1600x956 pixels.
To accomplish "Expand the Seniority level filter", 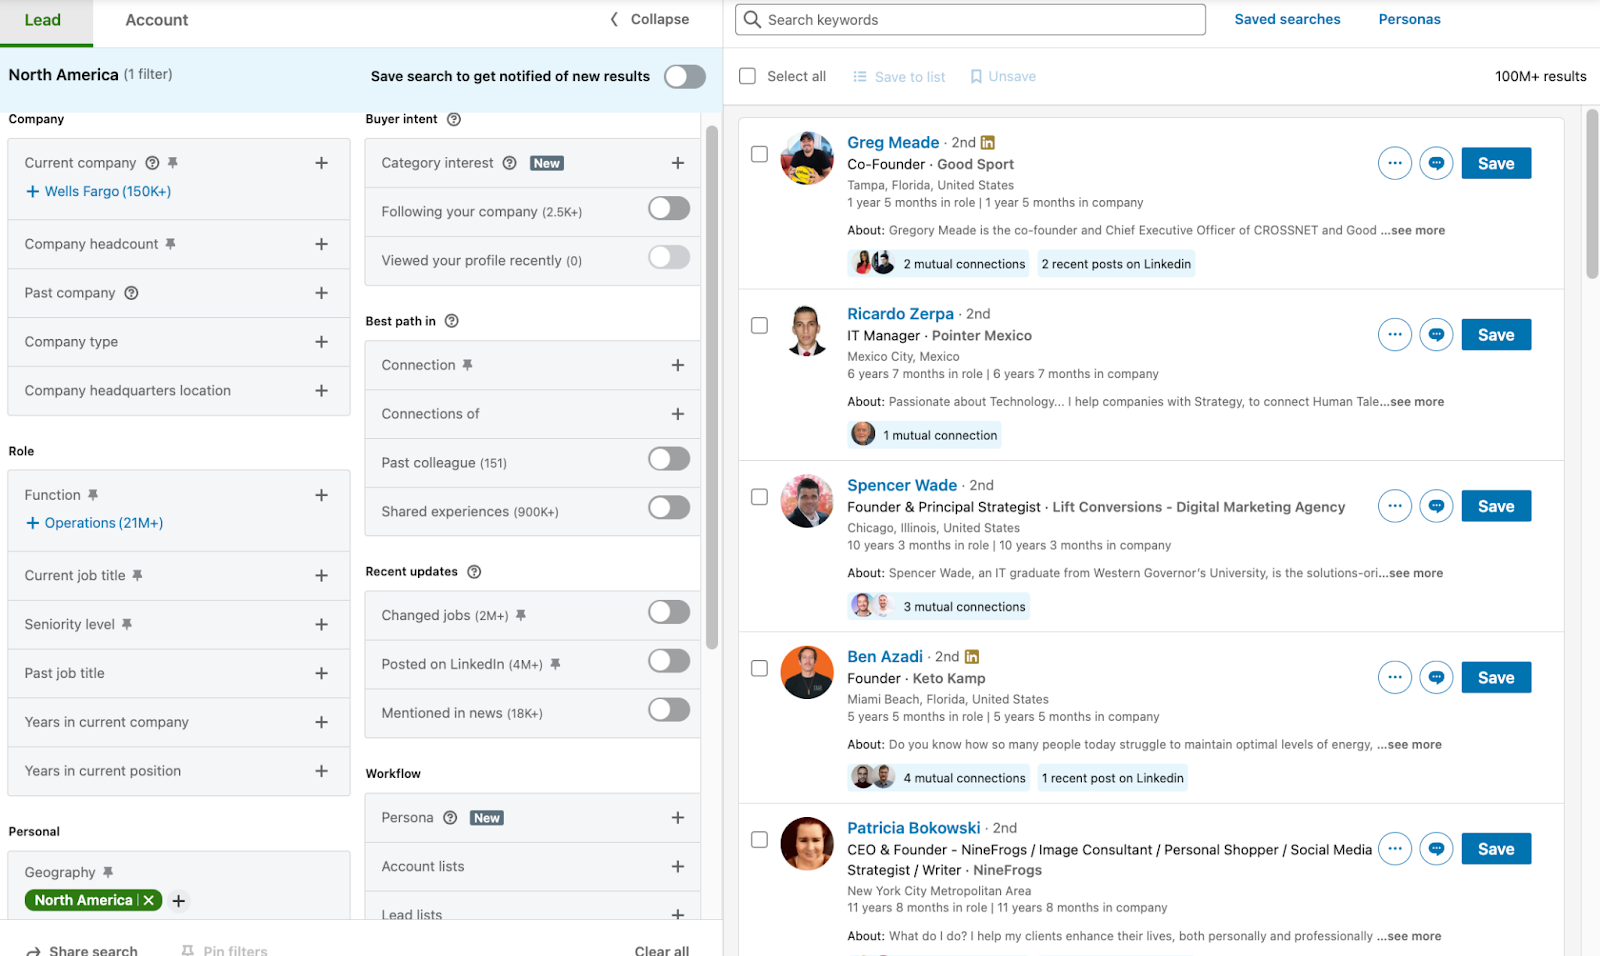I will click(x=321, y=625).
